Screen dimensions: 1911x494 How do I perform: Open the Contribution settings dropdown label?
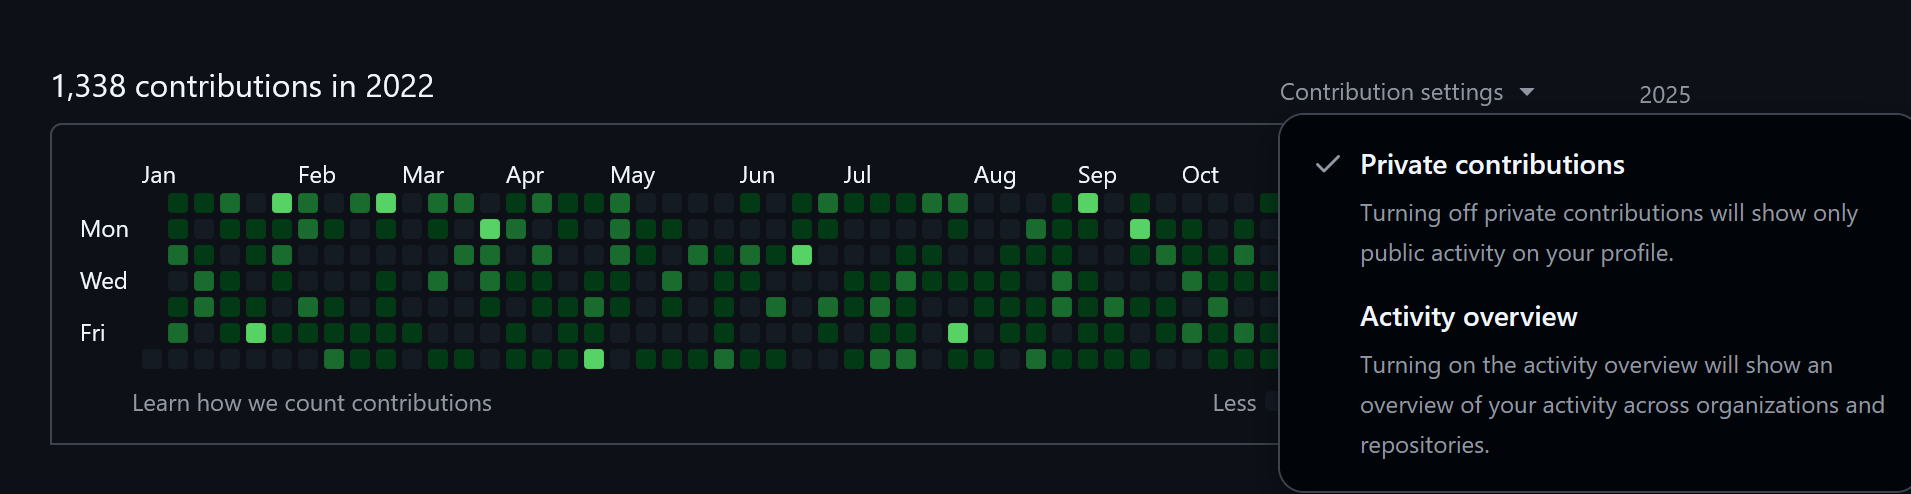[x=1391, y=92]
